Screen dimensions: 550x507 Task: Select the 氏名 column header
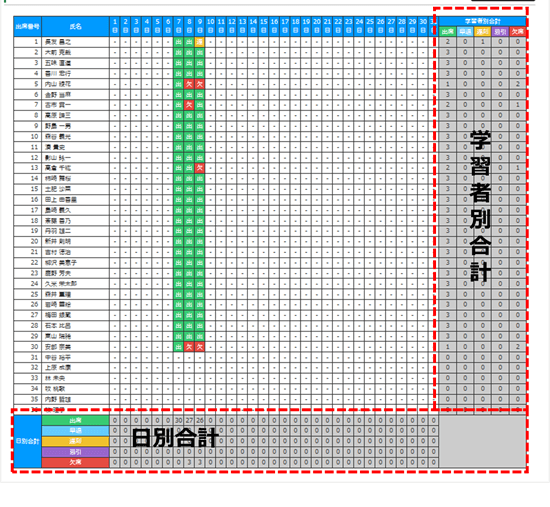point(75,26)
